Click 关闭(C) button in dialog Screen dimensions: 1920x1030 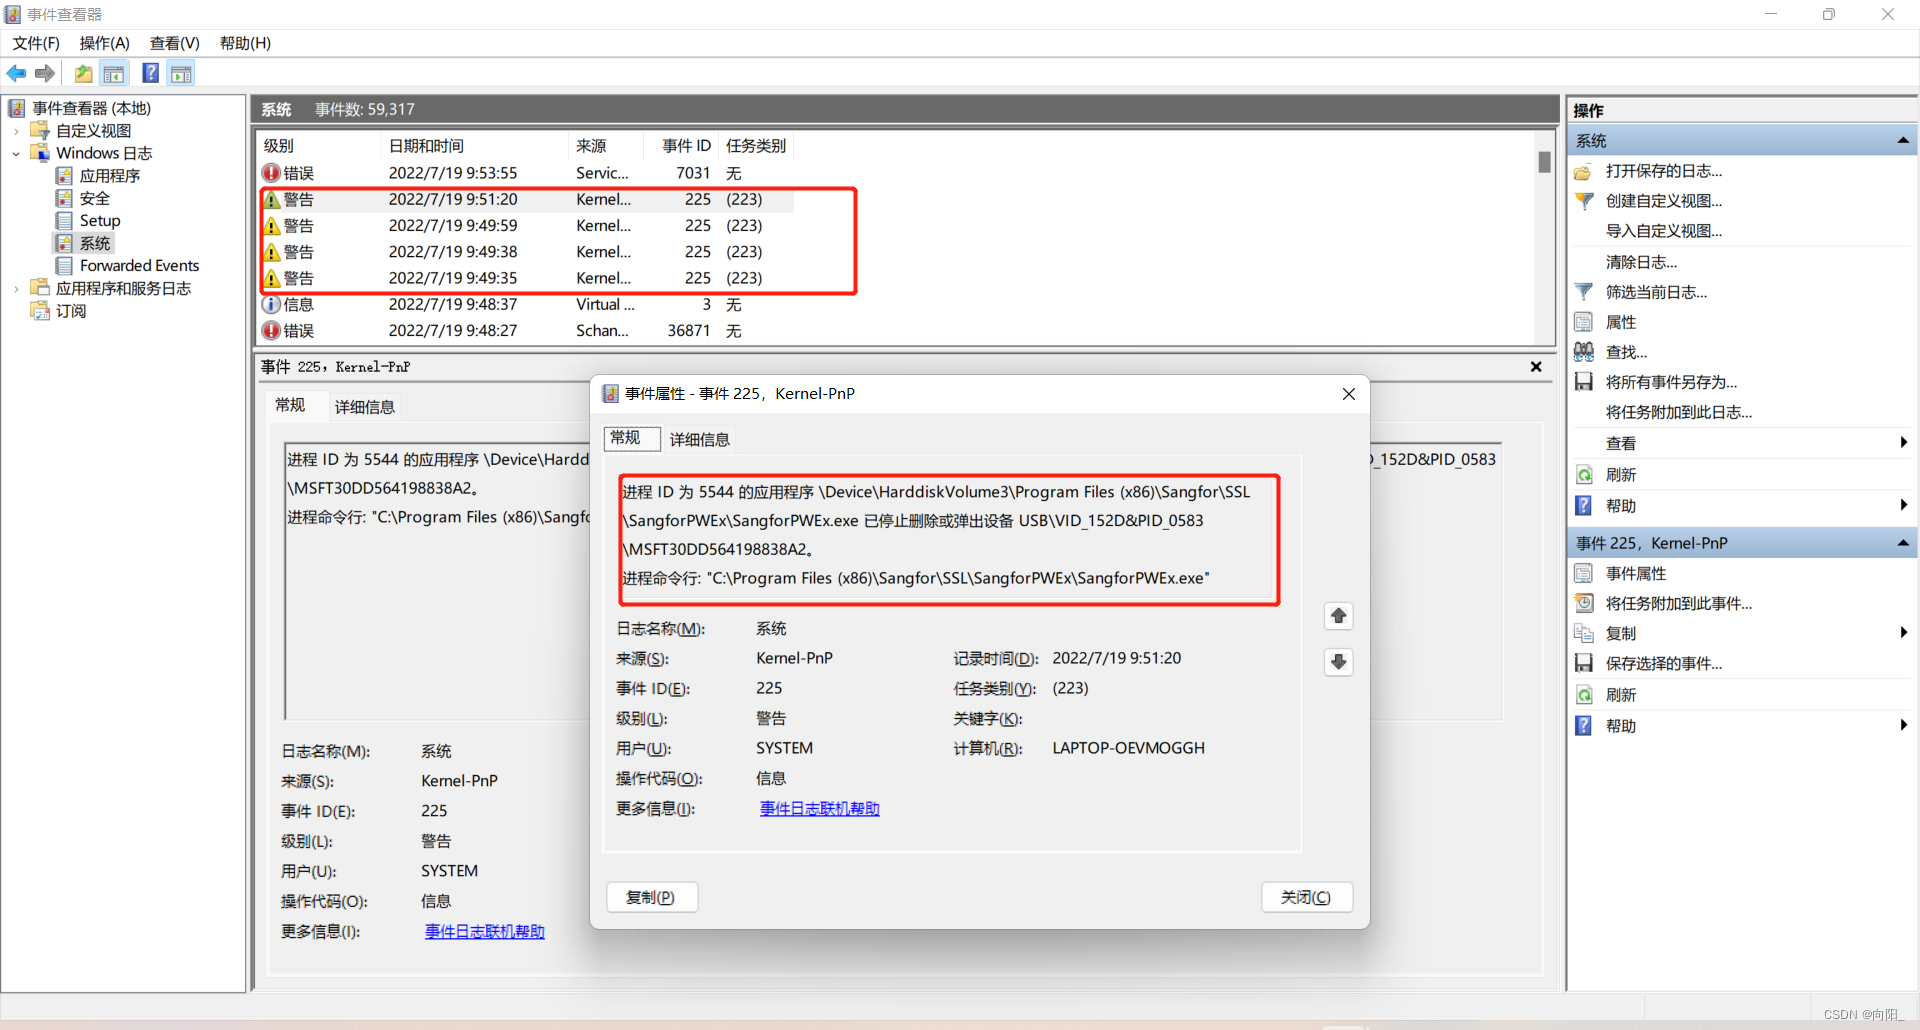point(1307,898)
